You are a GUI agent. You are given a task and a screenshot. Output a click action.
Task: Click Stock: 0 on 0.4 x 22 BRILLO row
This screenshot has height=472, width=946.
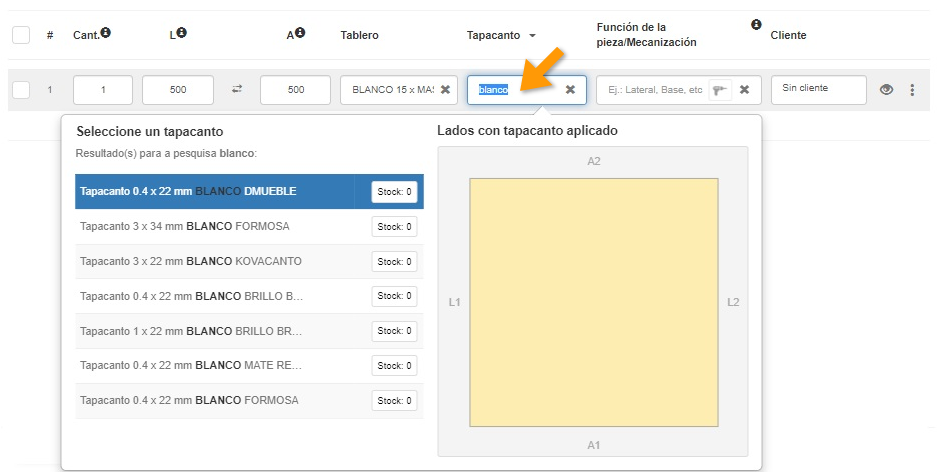(x=395, y=296)
